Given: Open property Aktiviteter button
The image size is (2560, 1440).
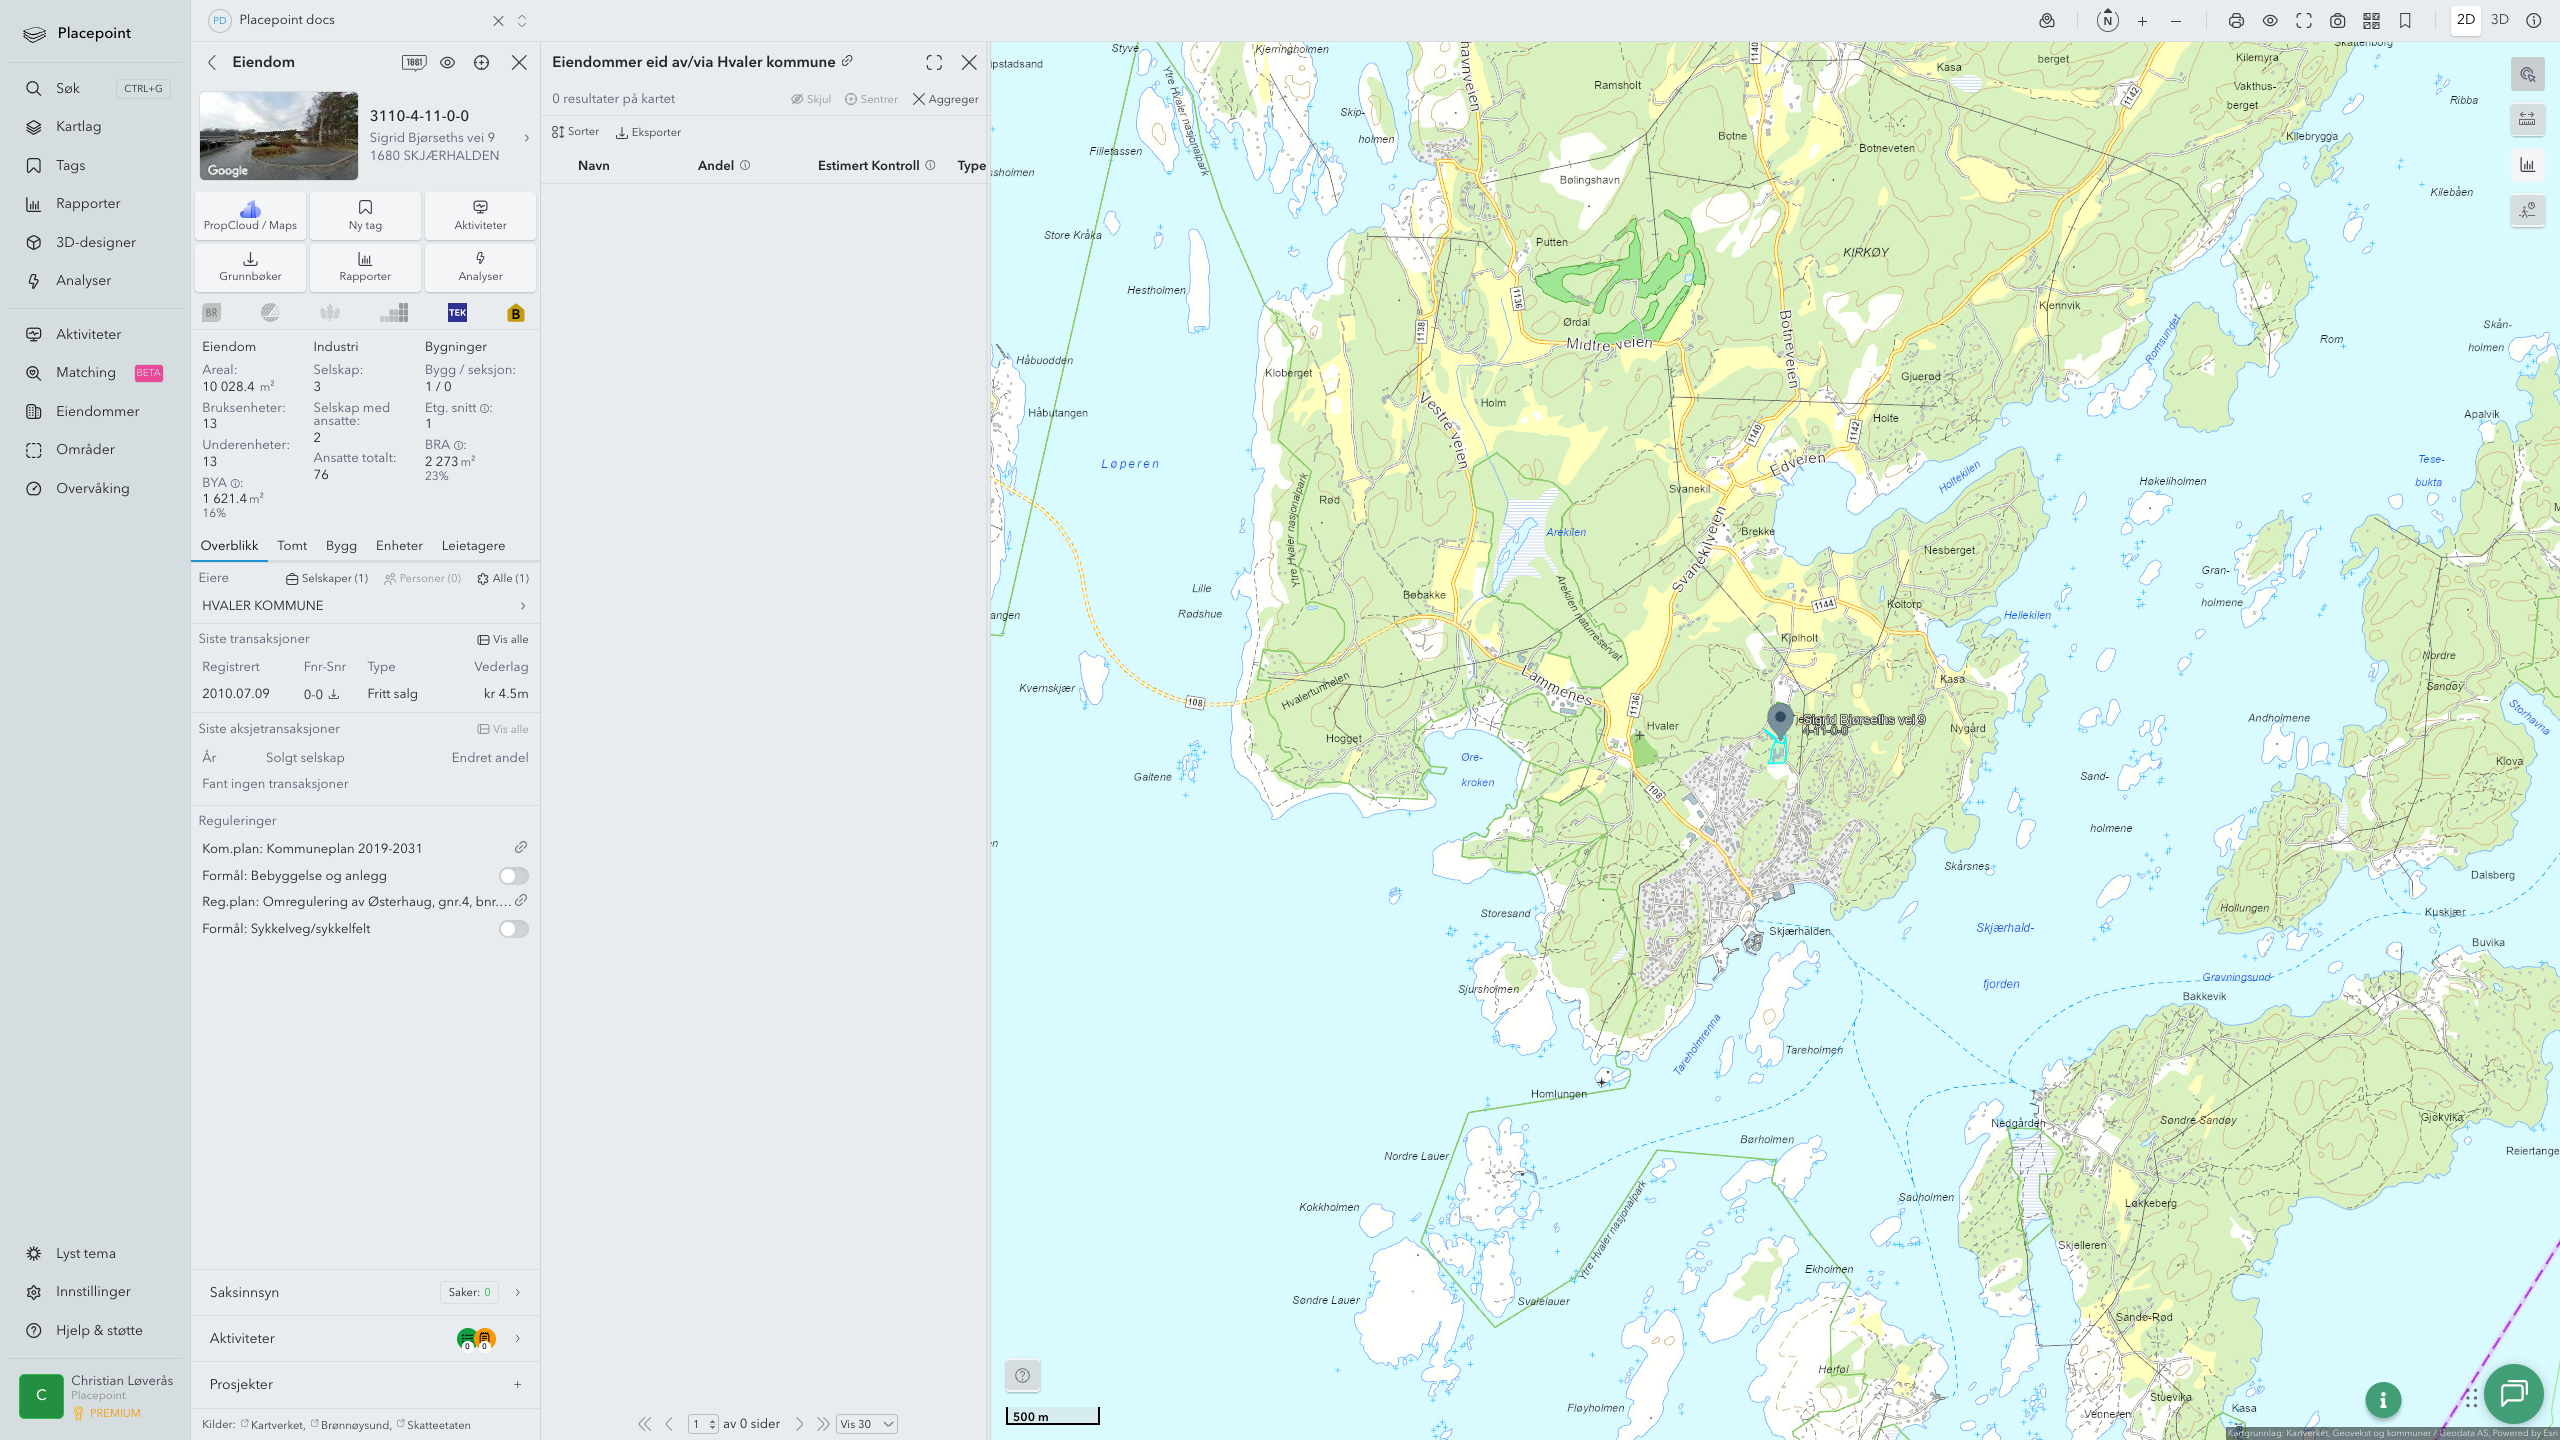Looking at the screenshot, I should [x=480, y=216].
